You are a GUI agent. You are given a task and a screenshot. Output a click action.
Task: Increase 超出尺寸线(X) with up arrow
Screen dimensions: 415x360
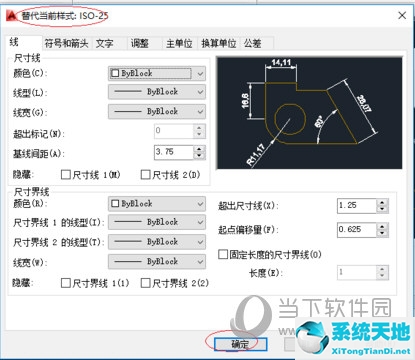tap(382, 202)
